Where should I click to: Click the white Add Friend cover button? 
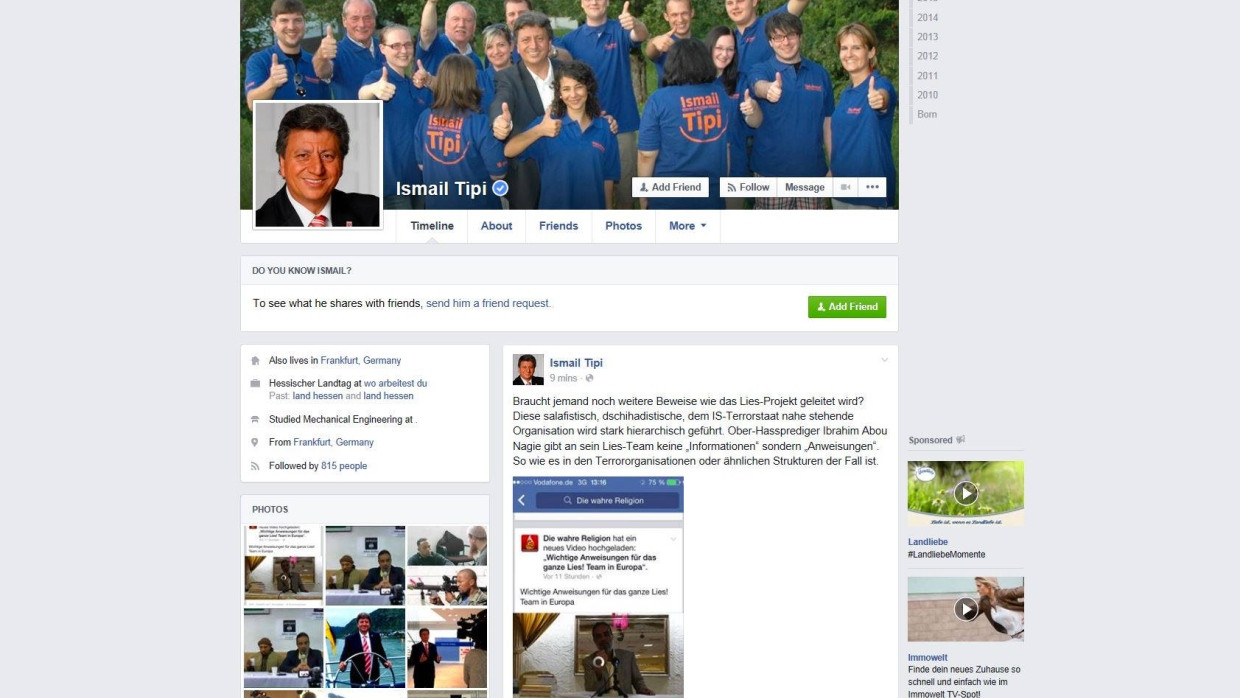tap(670, 187)
